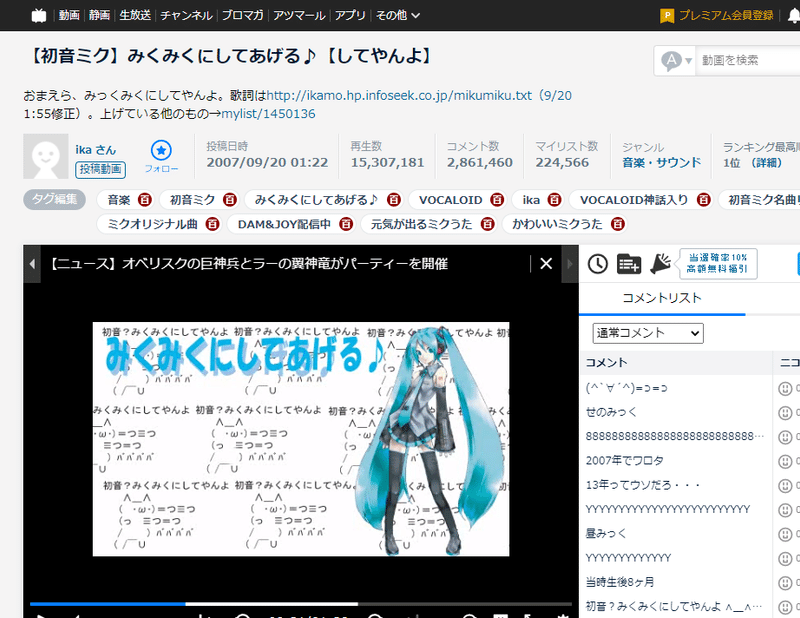Click nicoru smiley for 昼みっく comment
Screen dimensions: 800x618
point(785,534)
